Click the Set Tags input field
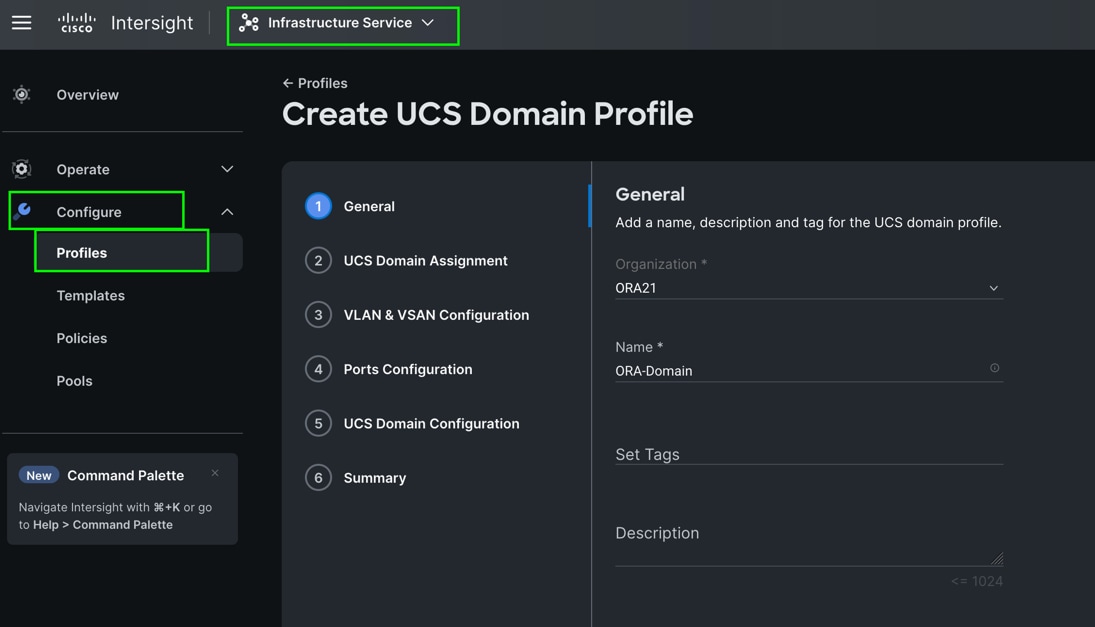This screenshot has width=1095, height=627. point(808,454)
